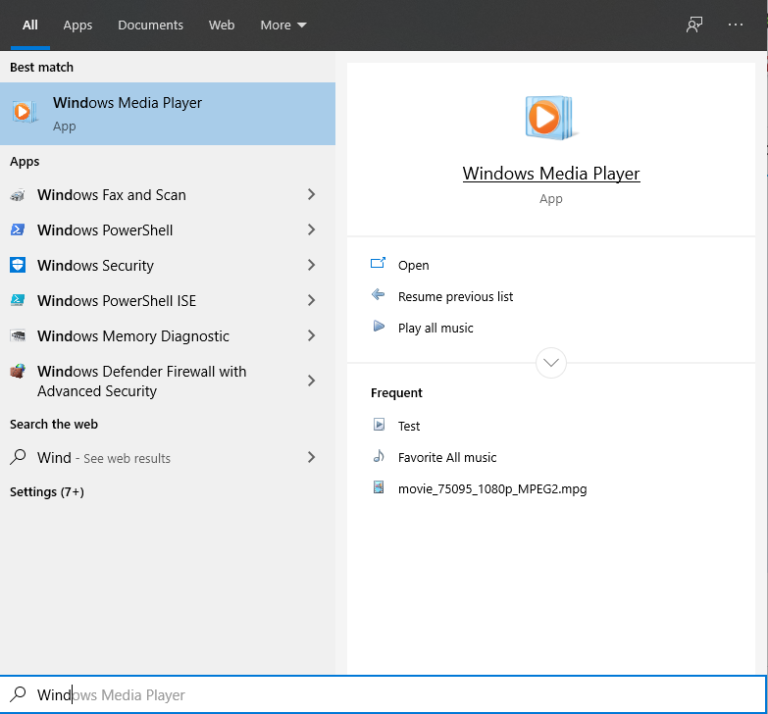Click the Windows PowerShell icon
Image resolution: width=768 pixels, height=714 pixels.
click(18, 230)
